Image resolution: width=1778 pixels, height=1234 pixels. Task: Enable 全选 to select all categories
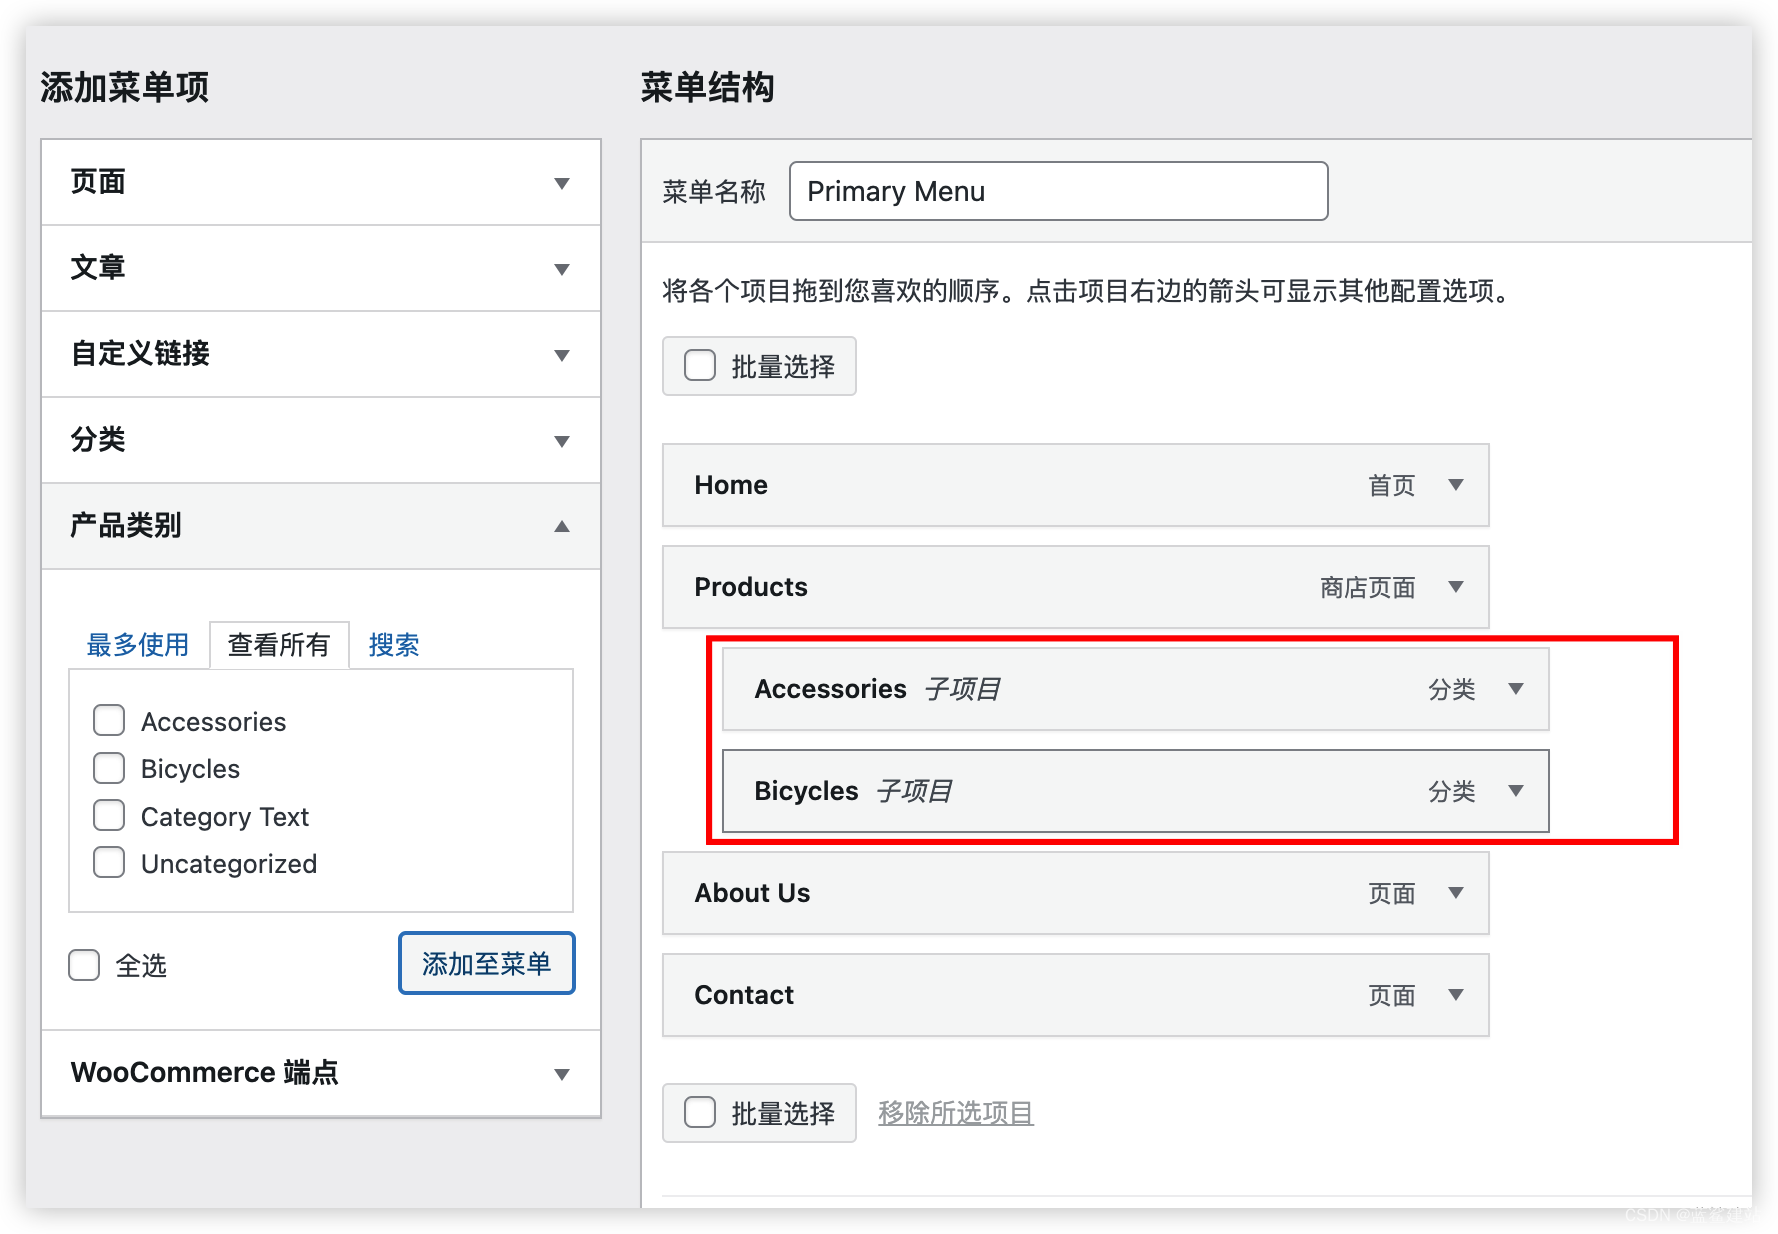click(84, 964)
